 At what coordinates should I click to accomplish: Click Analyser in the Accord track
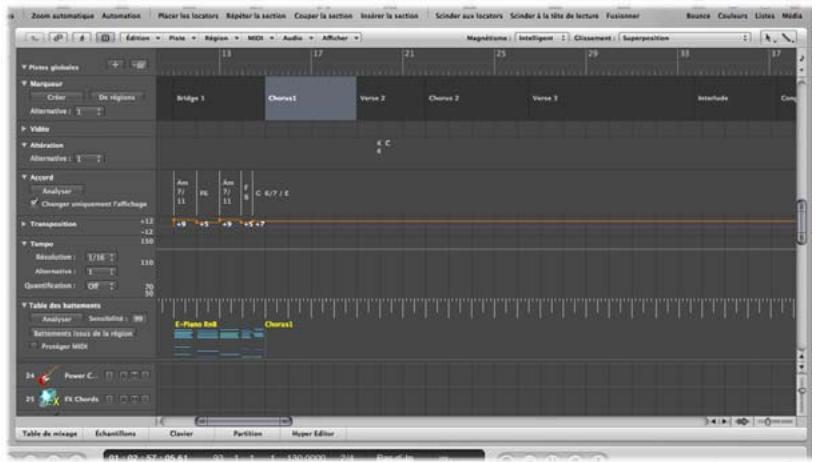click(57, 191)
